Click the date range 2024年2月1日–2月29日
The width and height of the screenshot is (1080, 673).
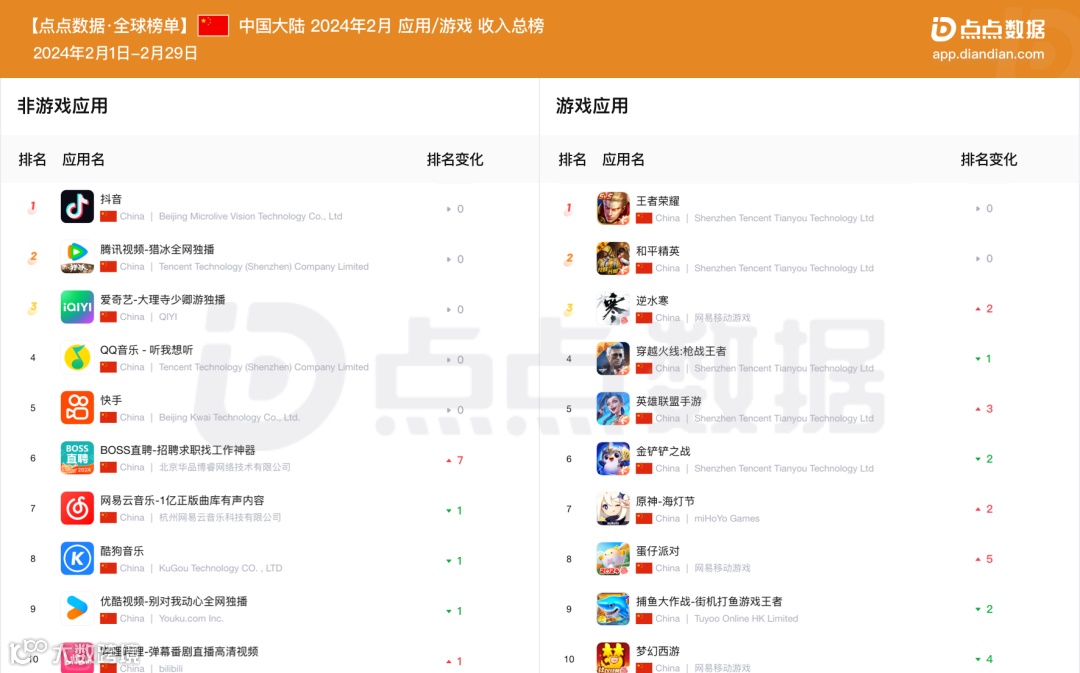click(115, 53)
